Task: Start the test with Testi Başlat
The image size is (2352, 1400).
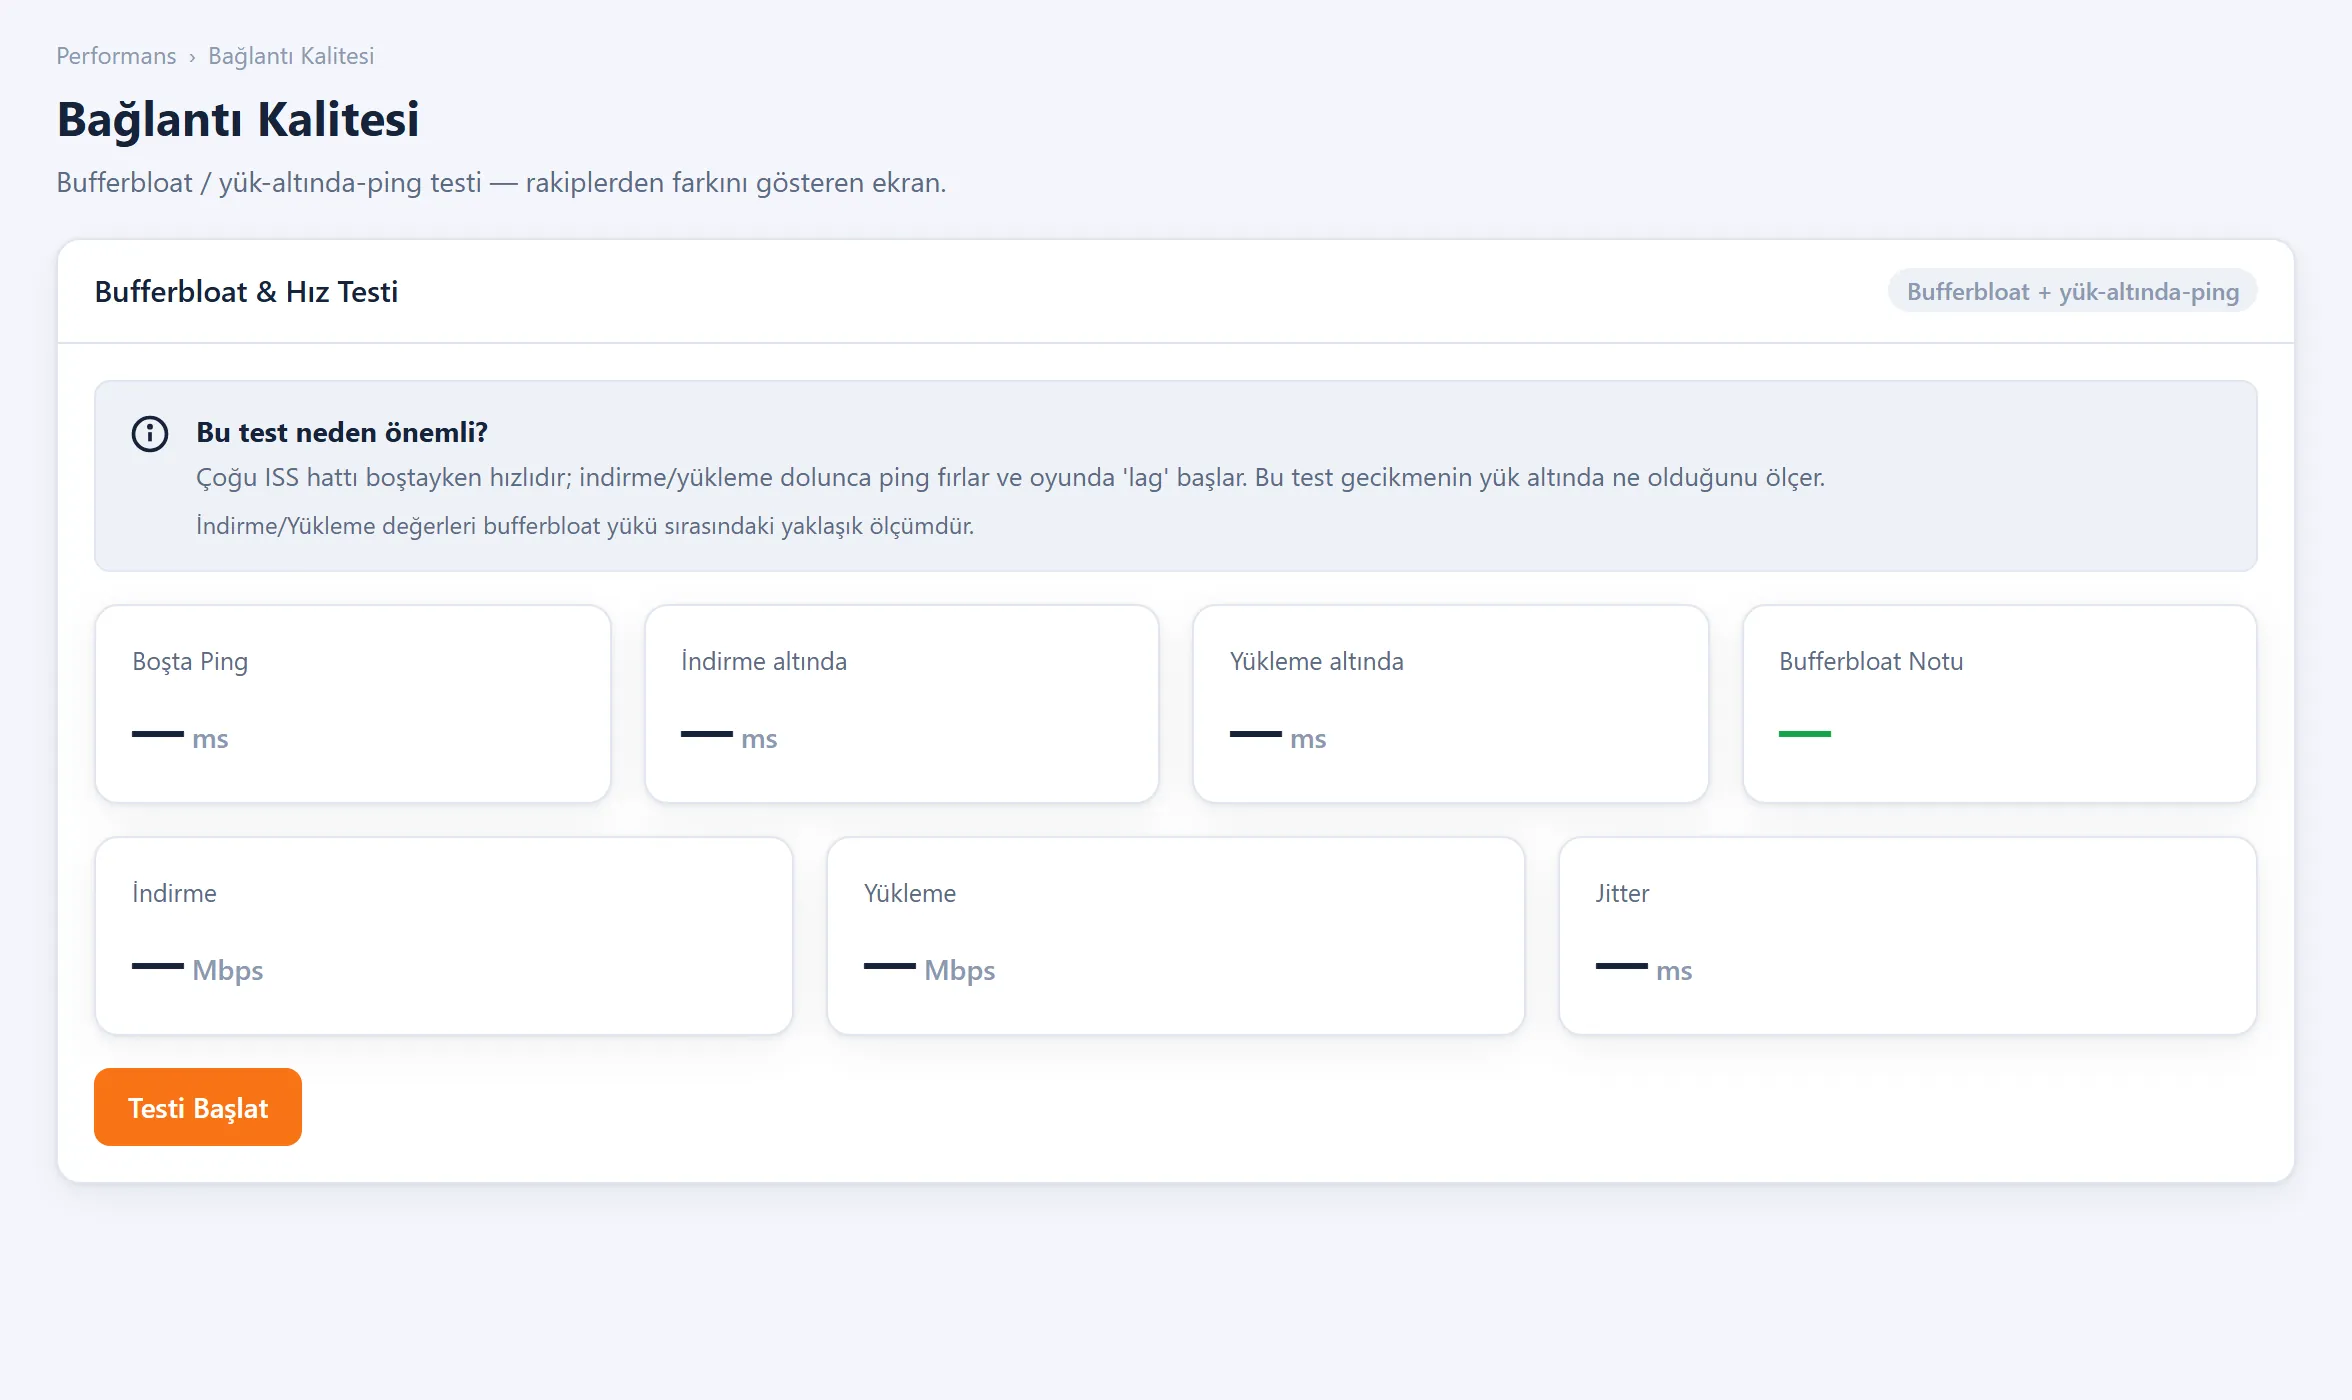Action: pyautogui.click(x=198, y=1107)
